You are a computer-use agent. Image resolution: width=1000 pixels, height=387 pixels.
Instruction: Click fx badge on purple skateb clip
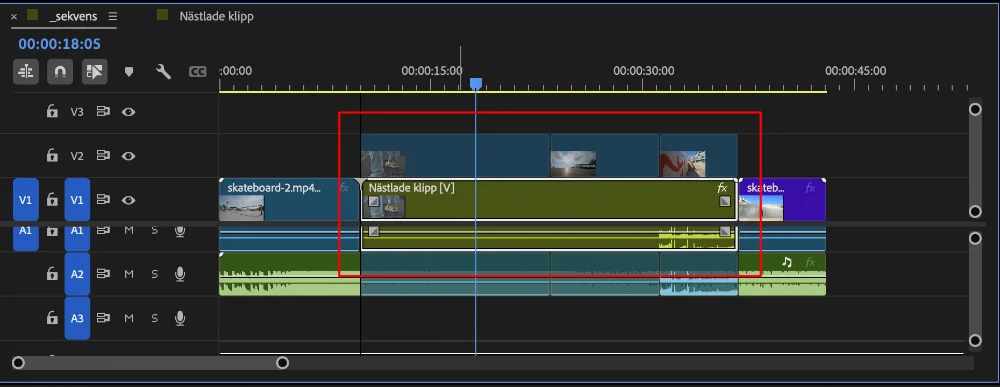pyautogui.click(x=810, y=187)
